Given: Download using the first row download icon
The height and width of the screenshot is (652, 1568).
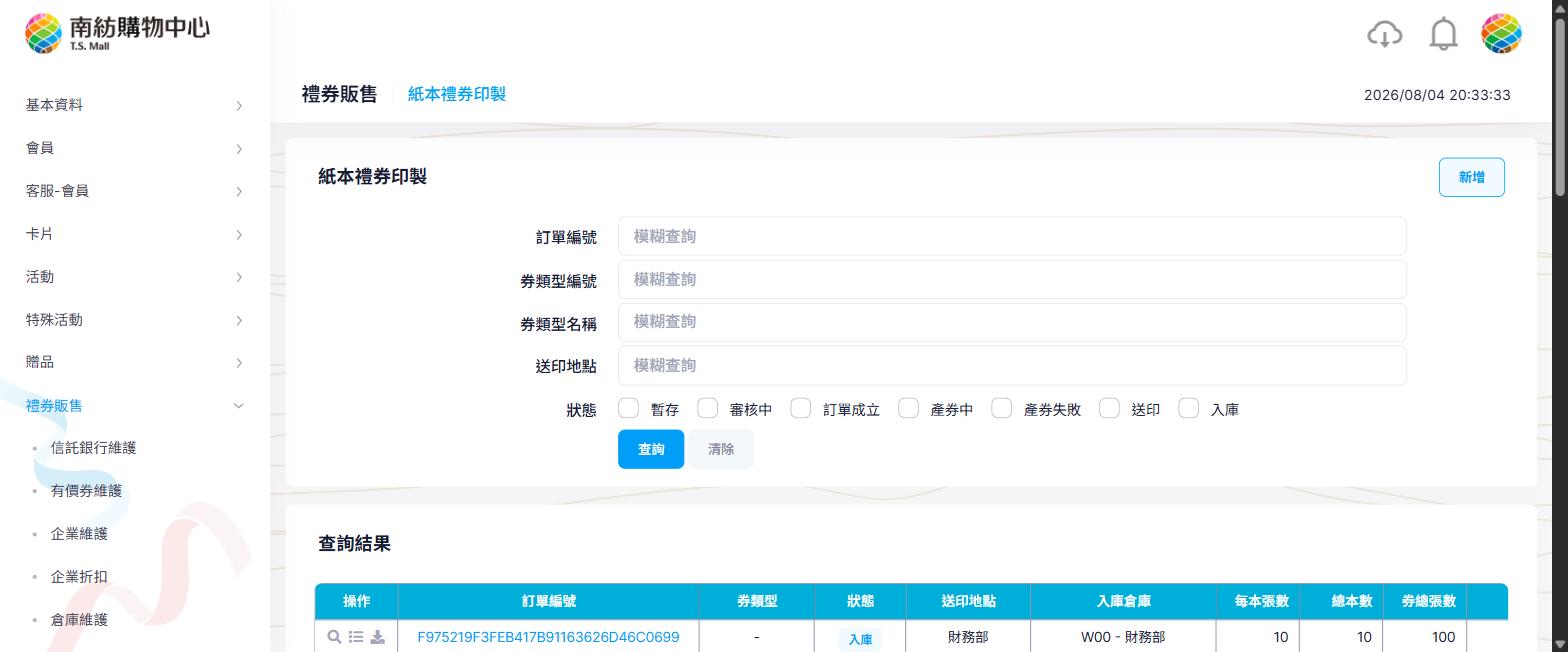Looking at the screenshot, I should 377,637.
